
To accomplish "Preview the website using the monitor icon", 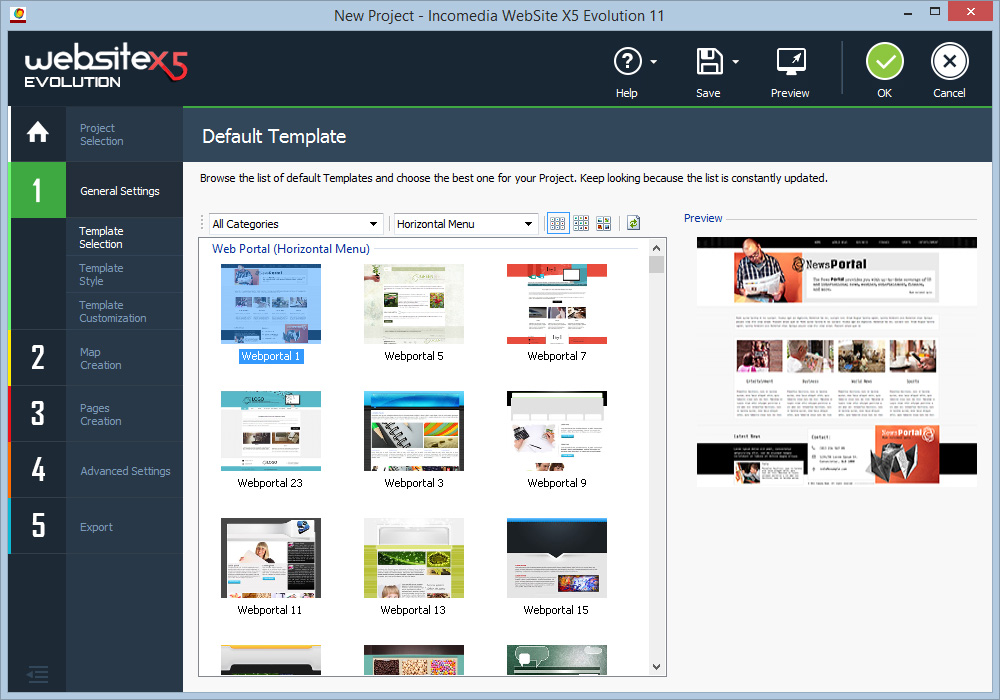I will coord(789,62).
